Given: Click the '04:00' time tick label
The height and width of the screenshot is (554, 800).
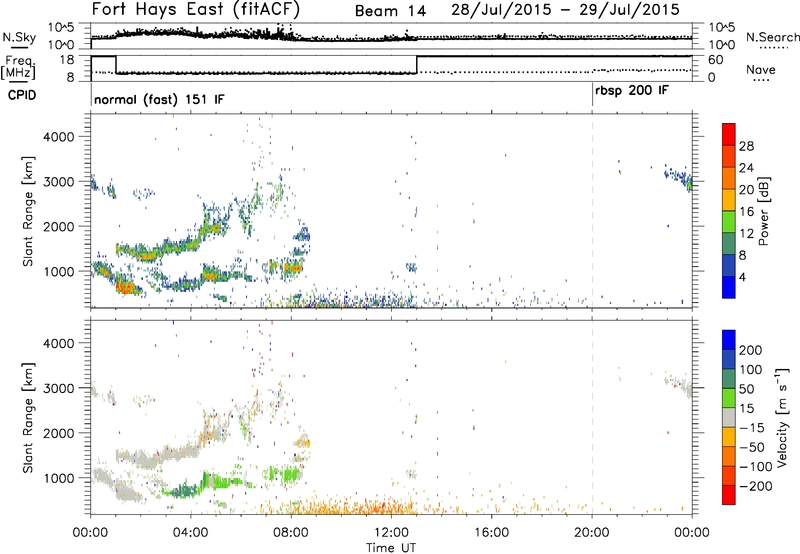Looking at the screenshot, I should 191,533.
